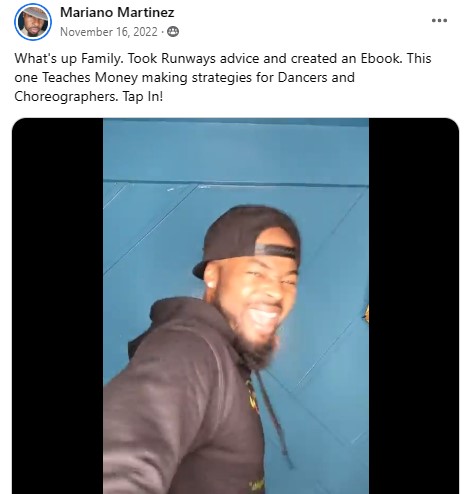Image resolution: width=471 pixels, height=494 pixels.
Task: Click the left black letterbox bar of video
Action: point(58,306)
